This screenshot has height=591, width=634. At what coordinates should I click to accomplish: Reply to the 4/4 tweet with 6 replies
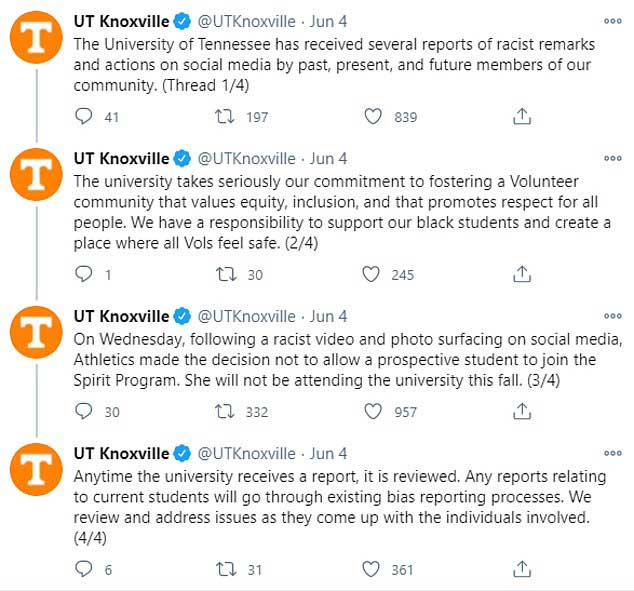point(84,569)
